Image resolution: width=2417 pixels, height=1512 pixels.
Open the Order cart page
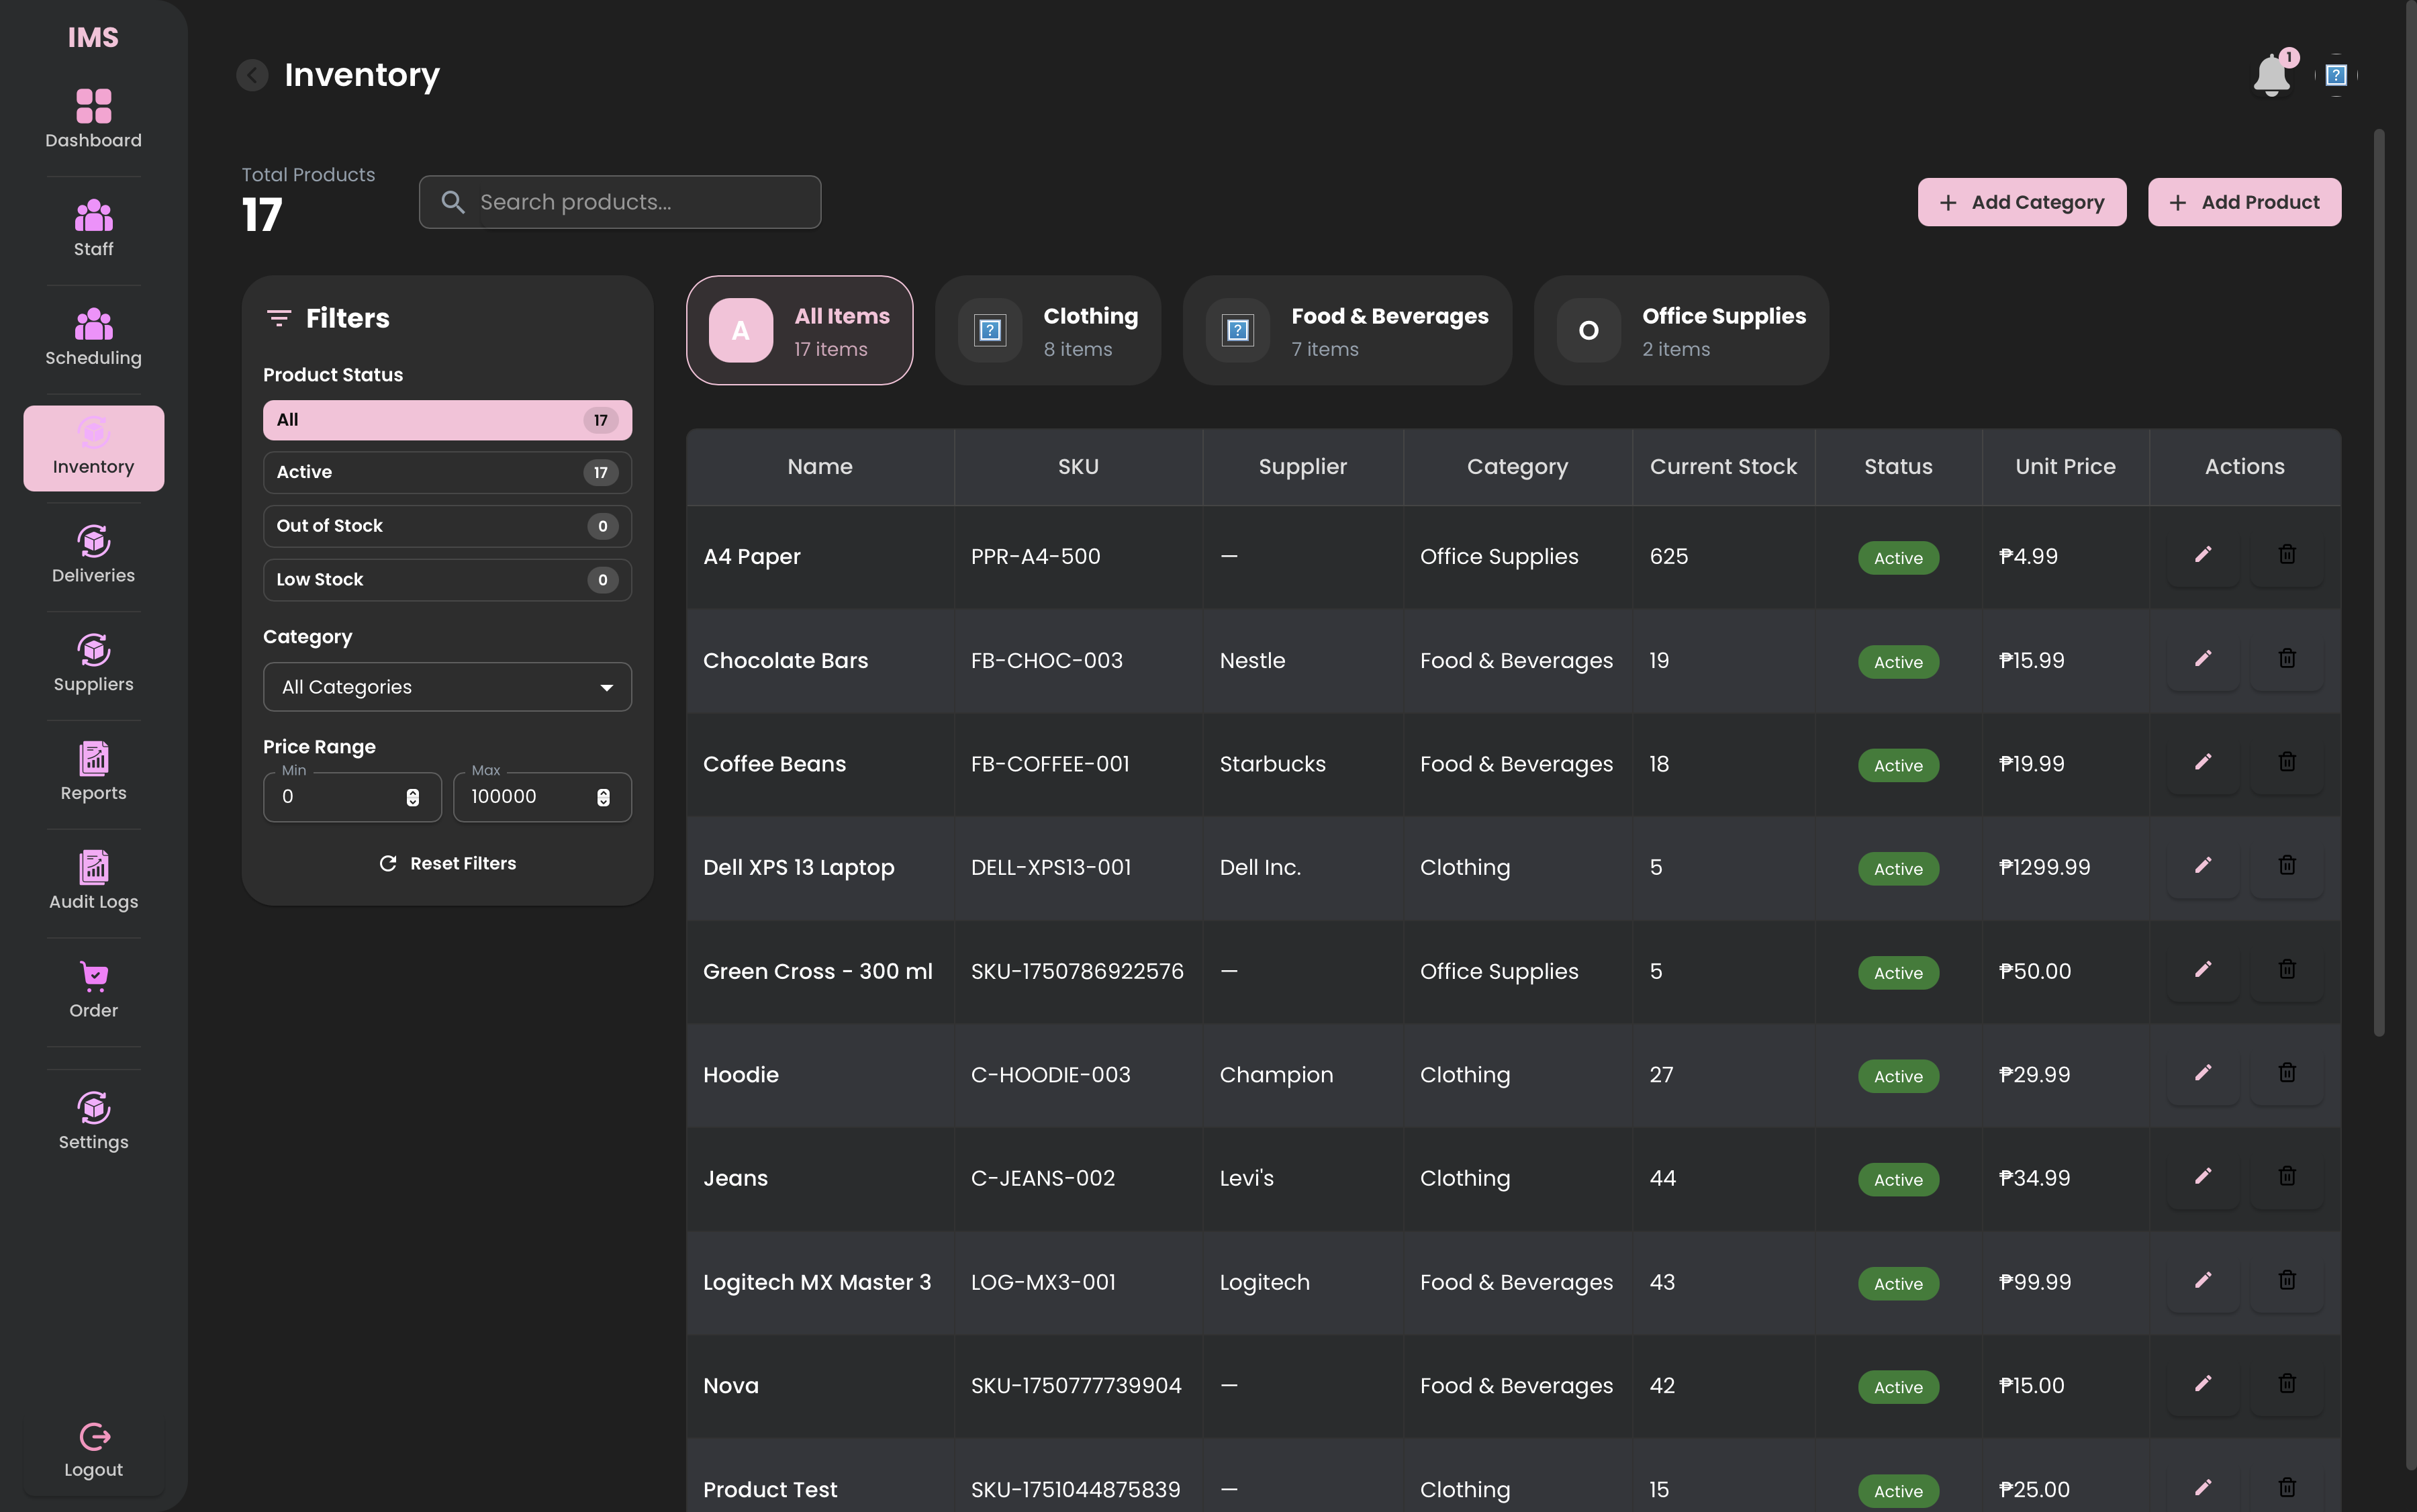(93, 990)
